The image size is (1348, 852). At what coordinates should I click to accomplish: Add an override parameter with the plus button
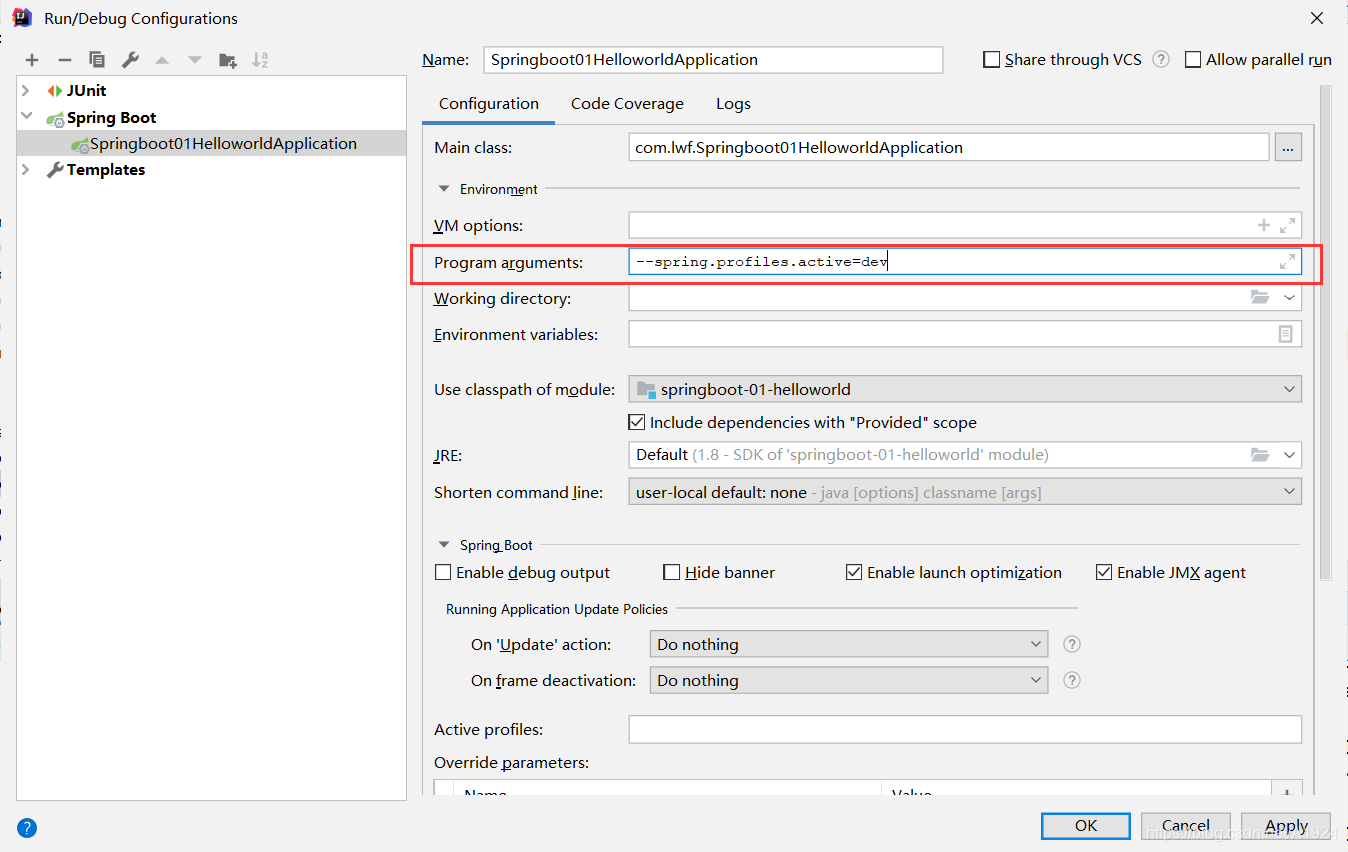pos(1286,792)
